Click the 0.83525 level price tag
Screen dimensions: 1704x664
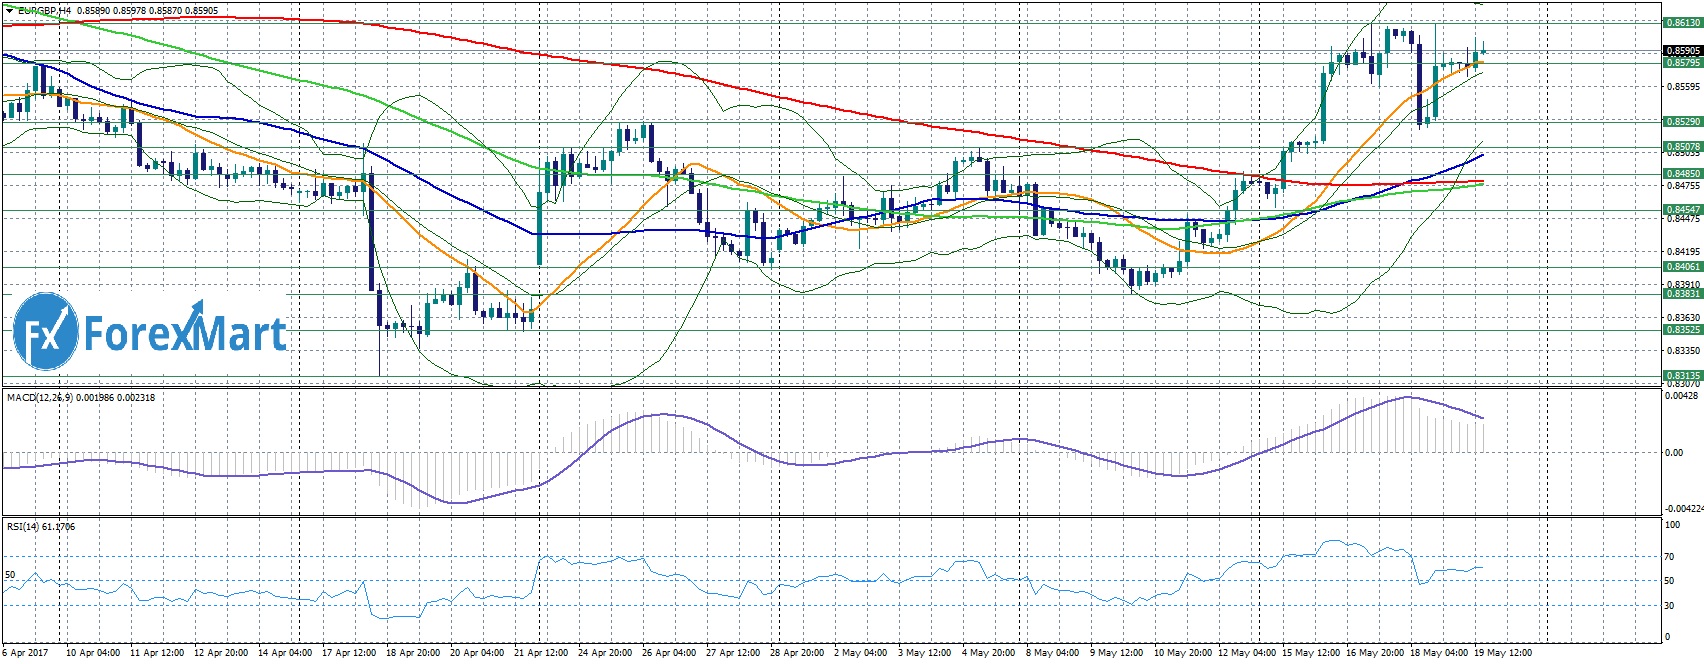point(1682,329)
